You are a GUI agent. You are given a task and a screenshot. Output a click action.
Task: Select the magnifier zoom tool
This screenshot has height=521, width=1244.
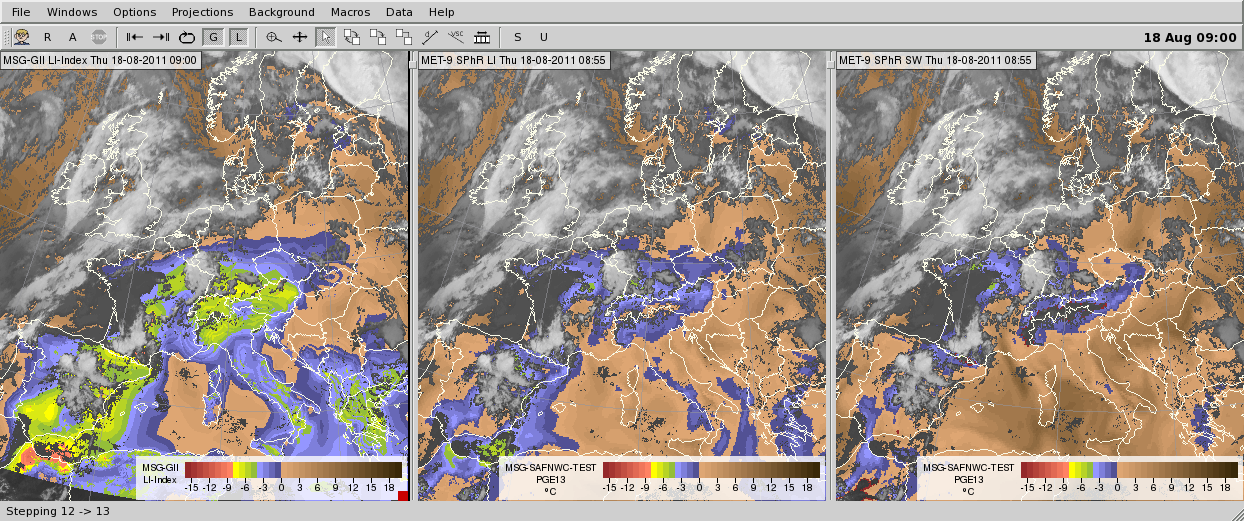click(x=274, y=37)
